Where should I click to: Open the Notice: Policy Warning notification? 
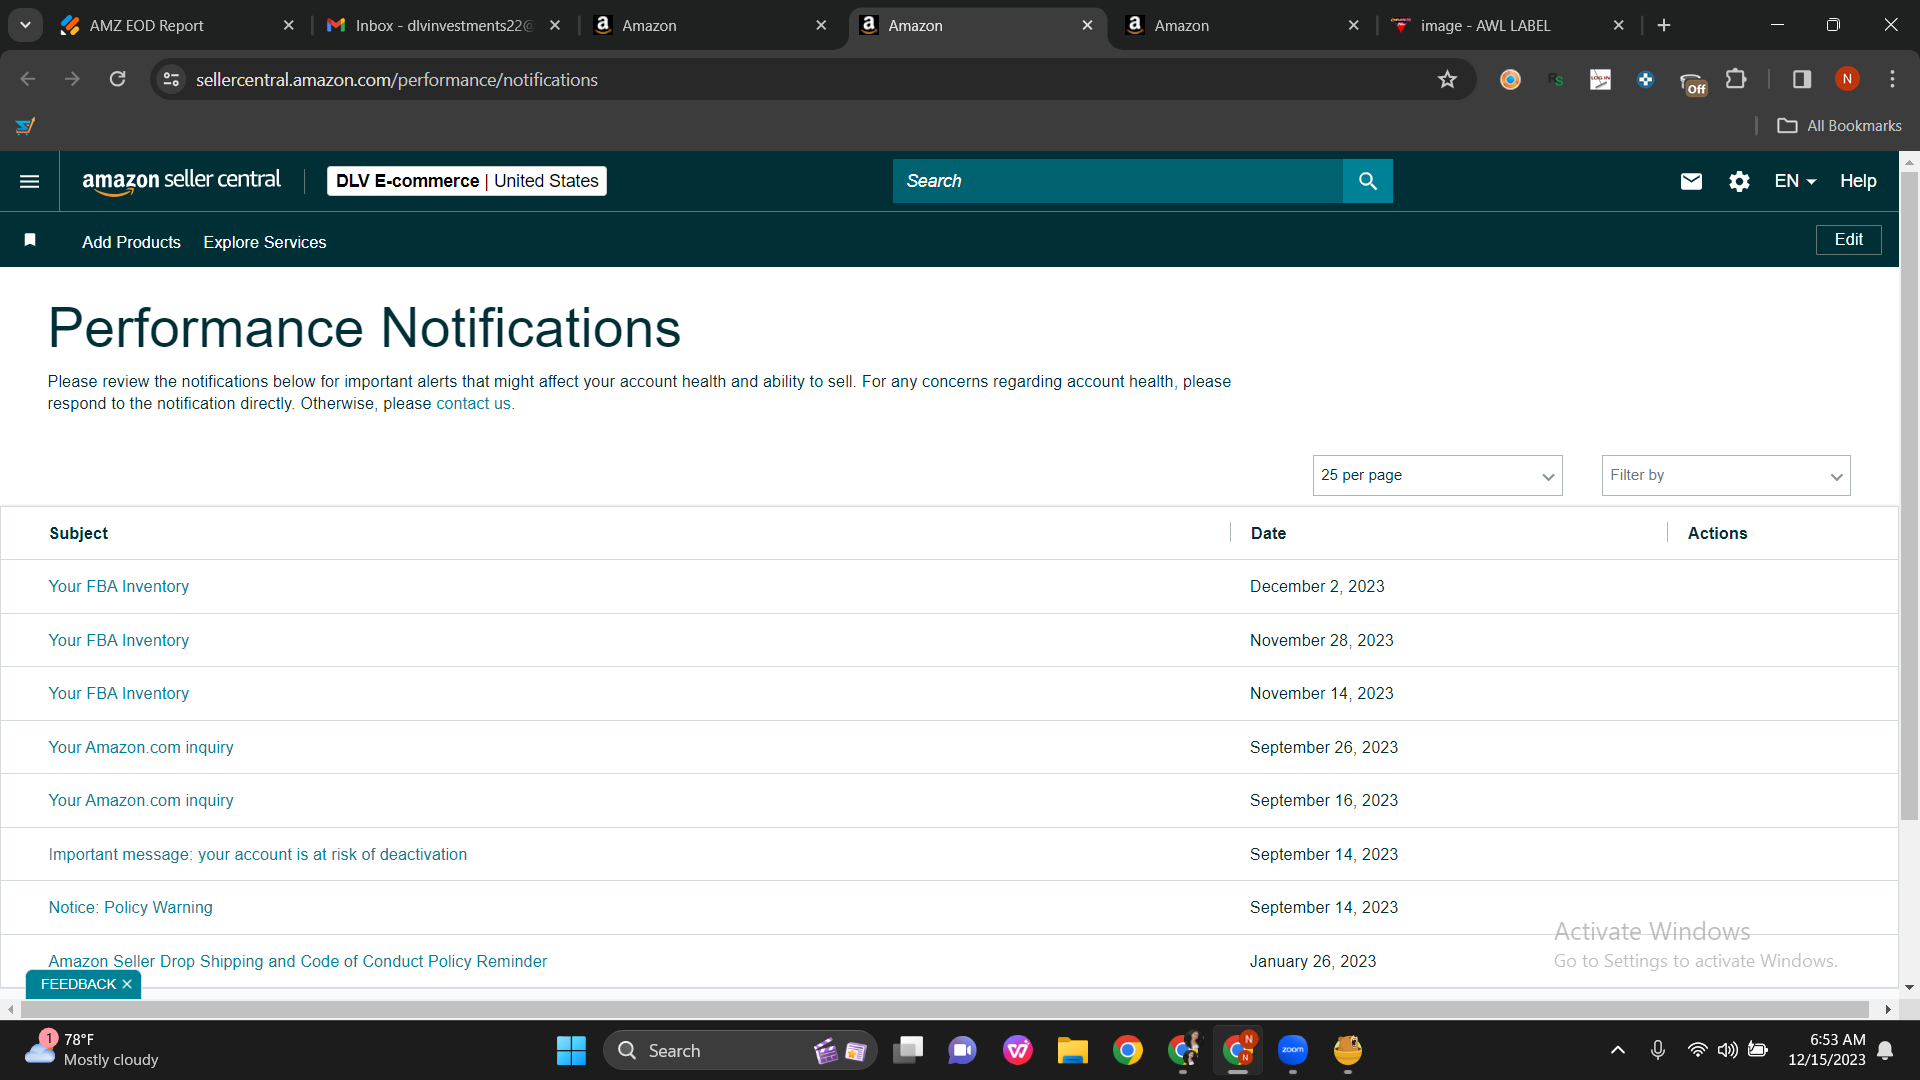click(x=131, y=907)
